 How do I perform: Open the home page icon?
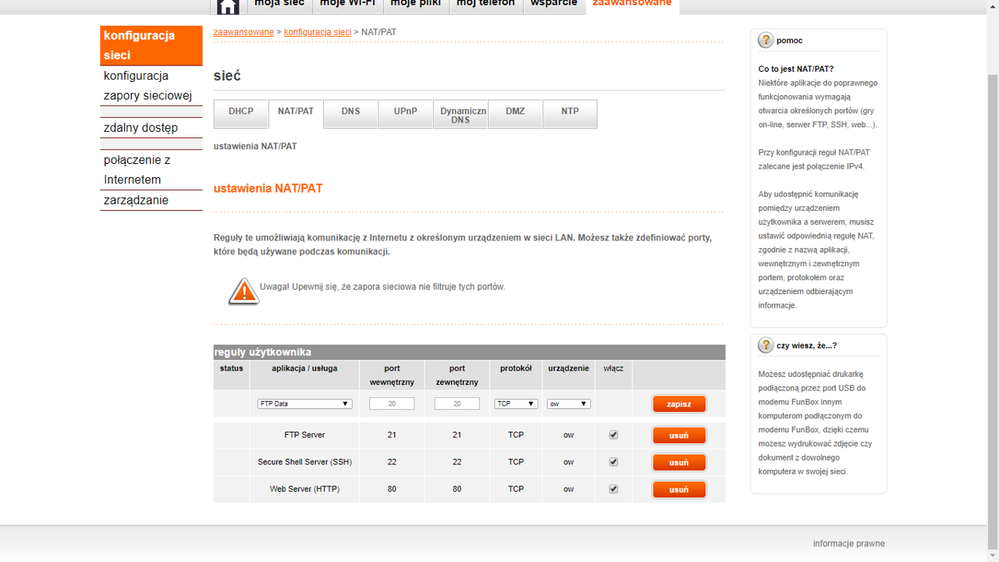[x=227, y=6]
